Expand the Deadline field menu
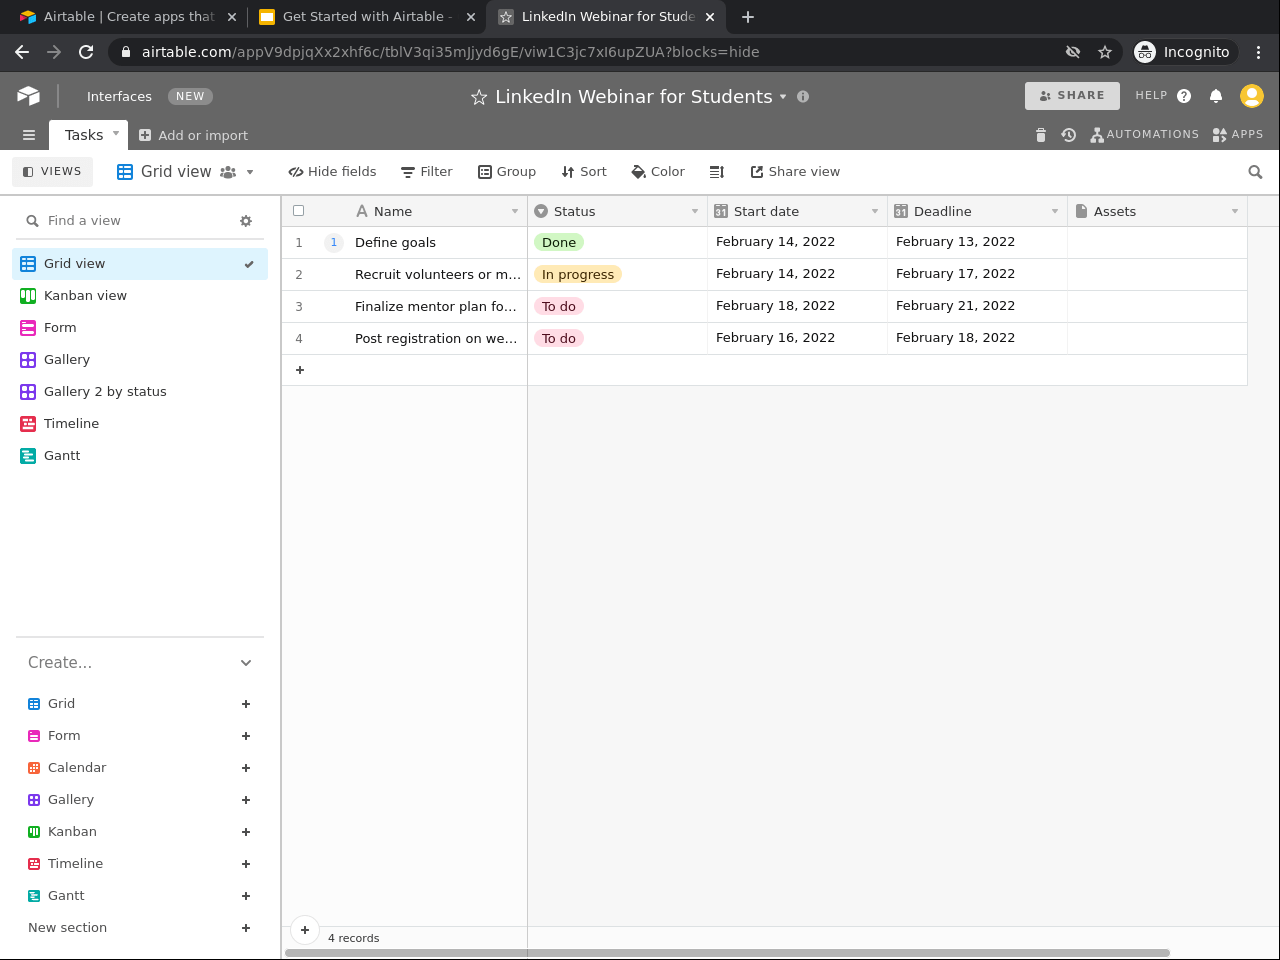This screenshot has width=1280, height=960. [x=1055, y=212]
